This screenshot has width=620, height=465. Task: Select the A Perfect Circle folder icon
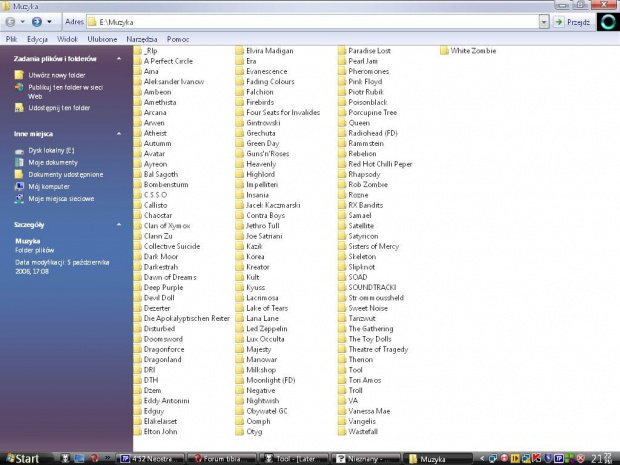pos(138,61)
